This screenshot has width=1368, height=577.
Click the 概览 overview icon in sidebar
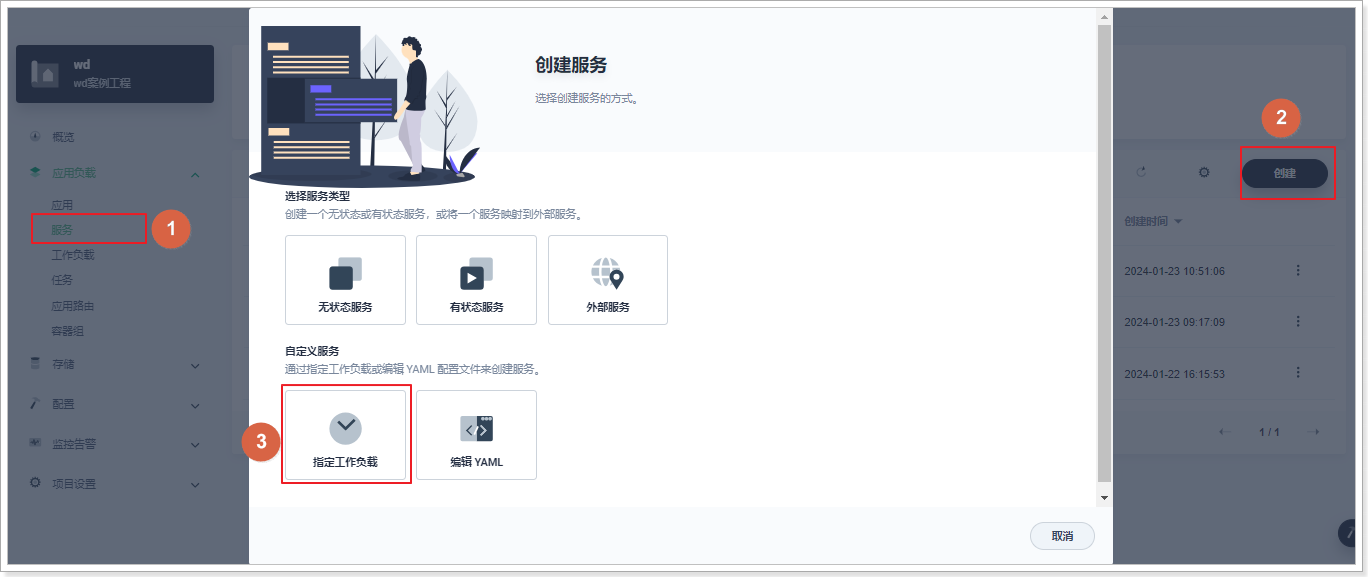tap(35, 136)
